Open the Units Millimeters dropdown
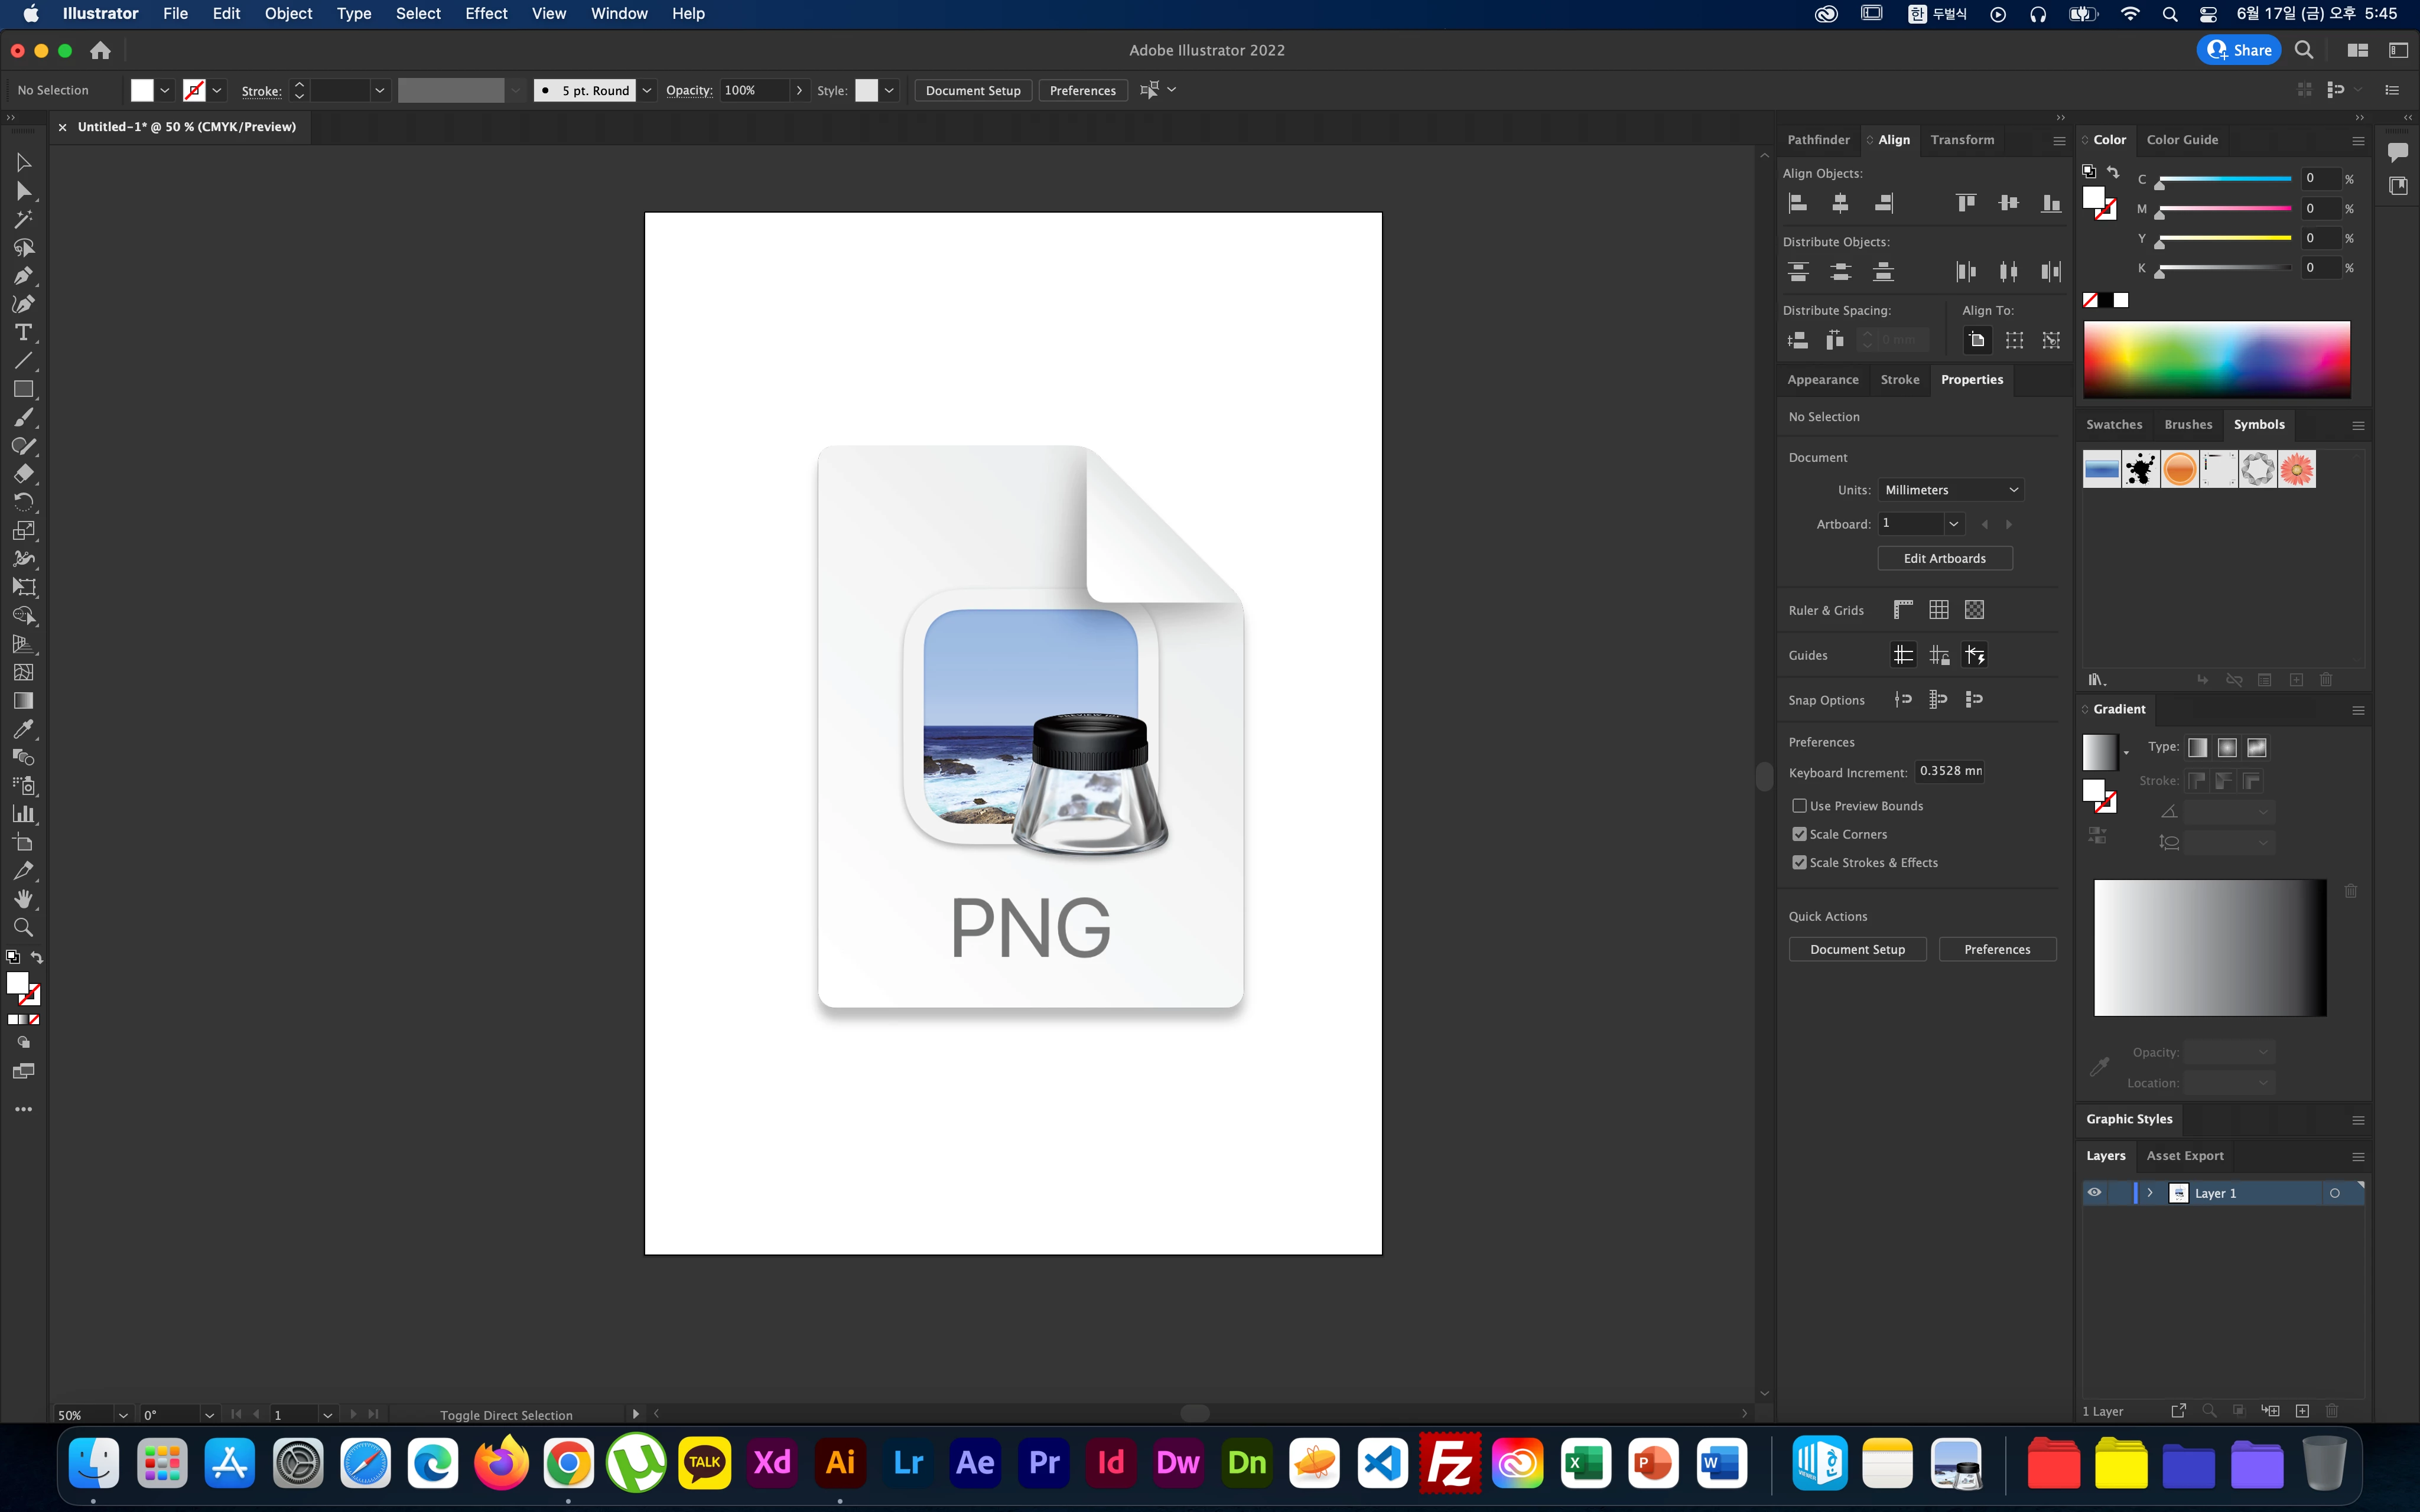The height and width of the screenshot is (1512, 2420). [x=1950, y=490]
